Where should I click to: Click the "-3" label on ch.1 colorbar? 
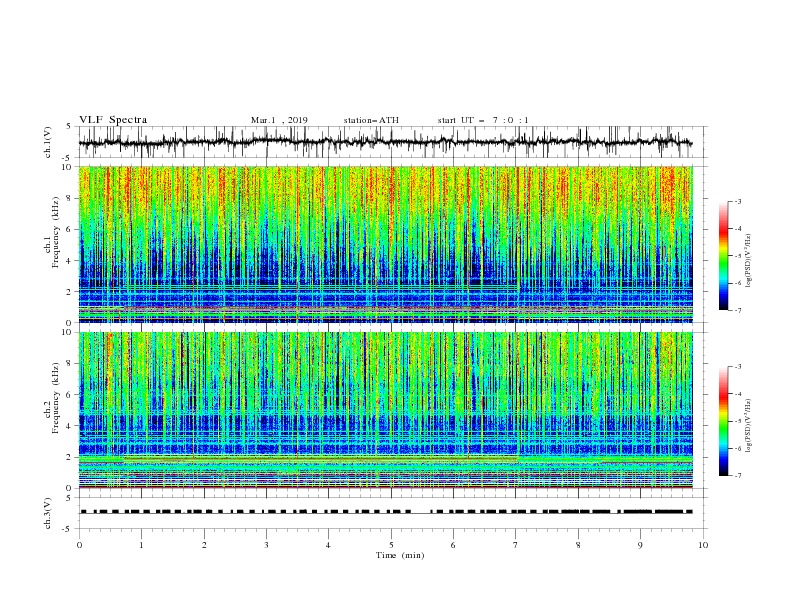[737, 201]
